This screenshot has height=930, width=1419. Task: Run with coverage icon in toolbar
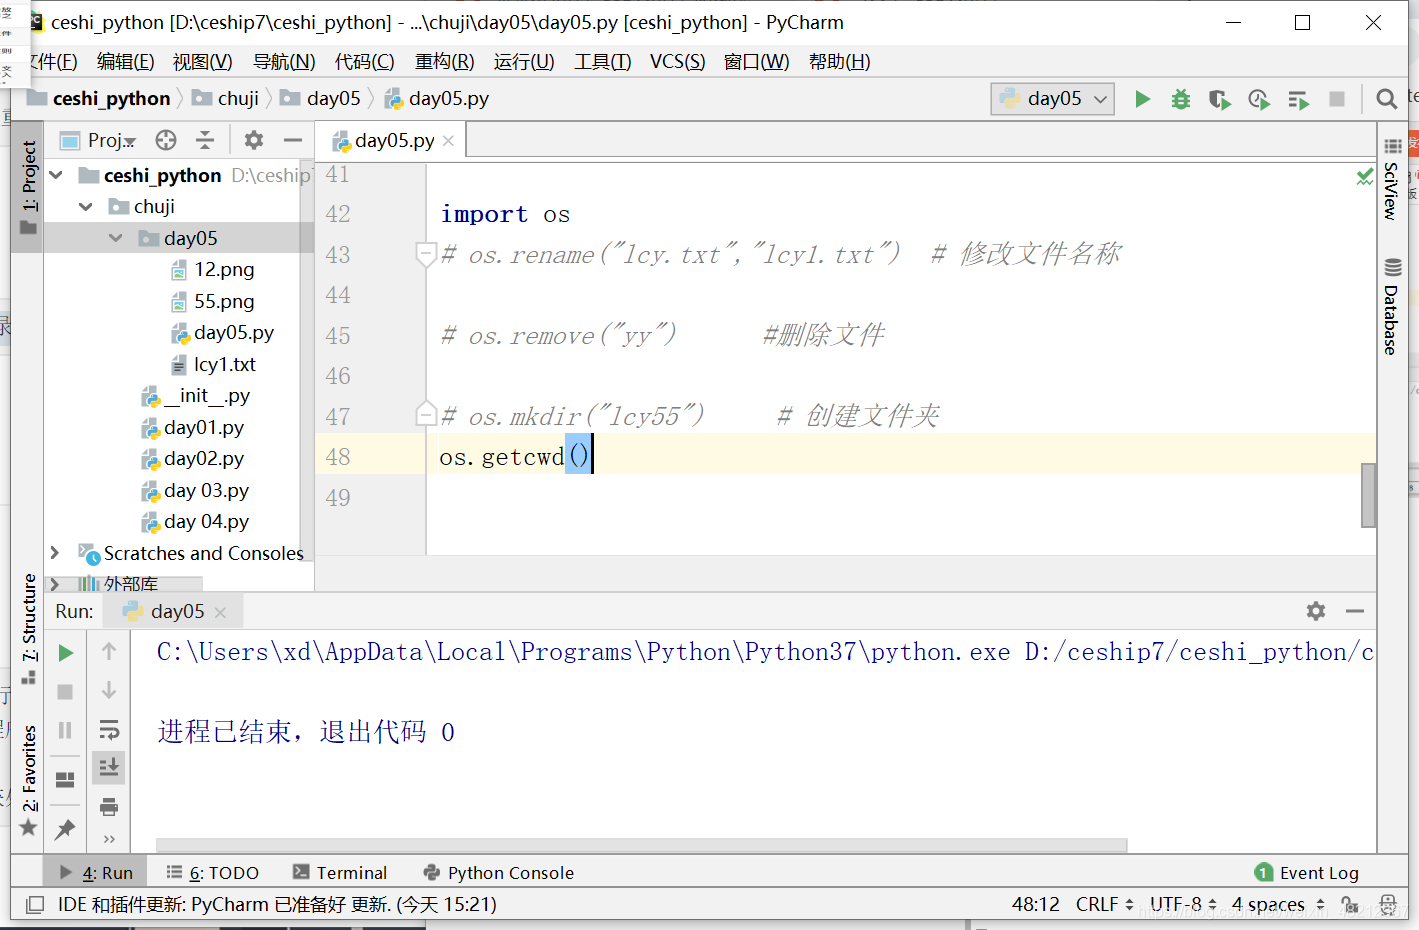(x=1219, y=99)
